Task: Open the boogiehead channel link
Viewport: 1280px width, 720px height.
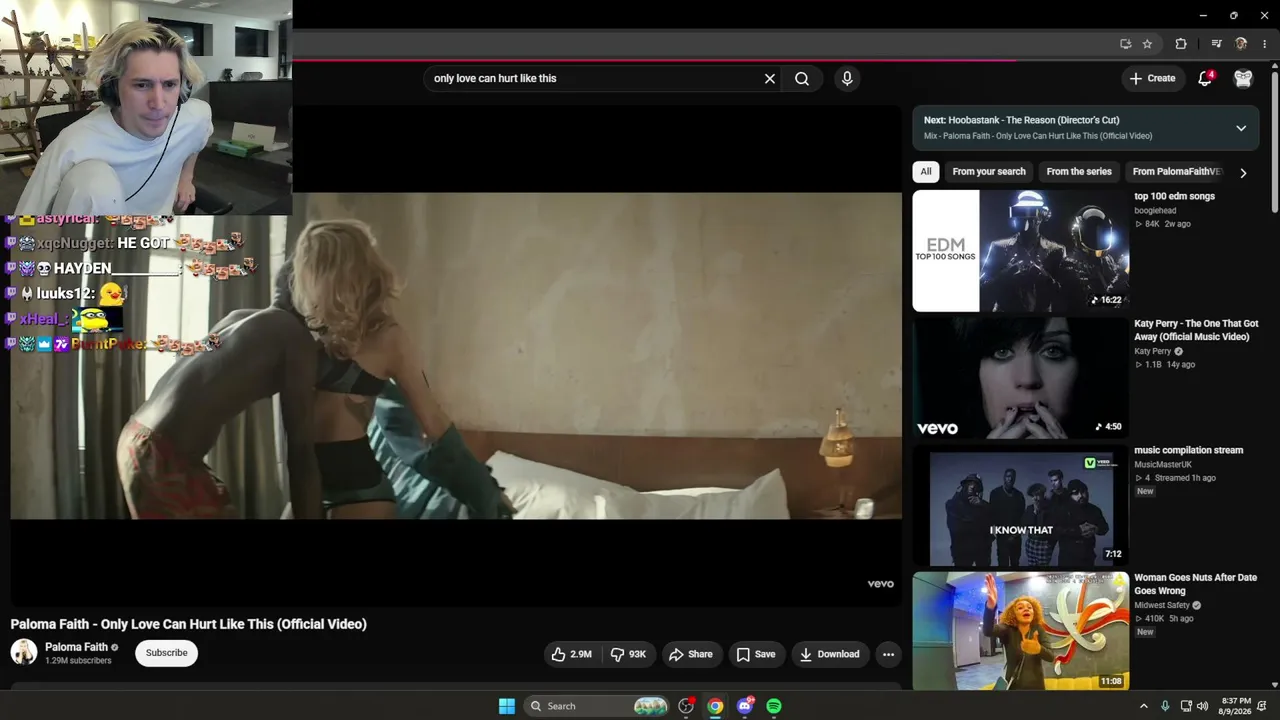Action: coord(1155,211)
